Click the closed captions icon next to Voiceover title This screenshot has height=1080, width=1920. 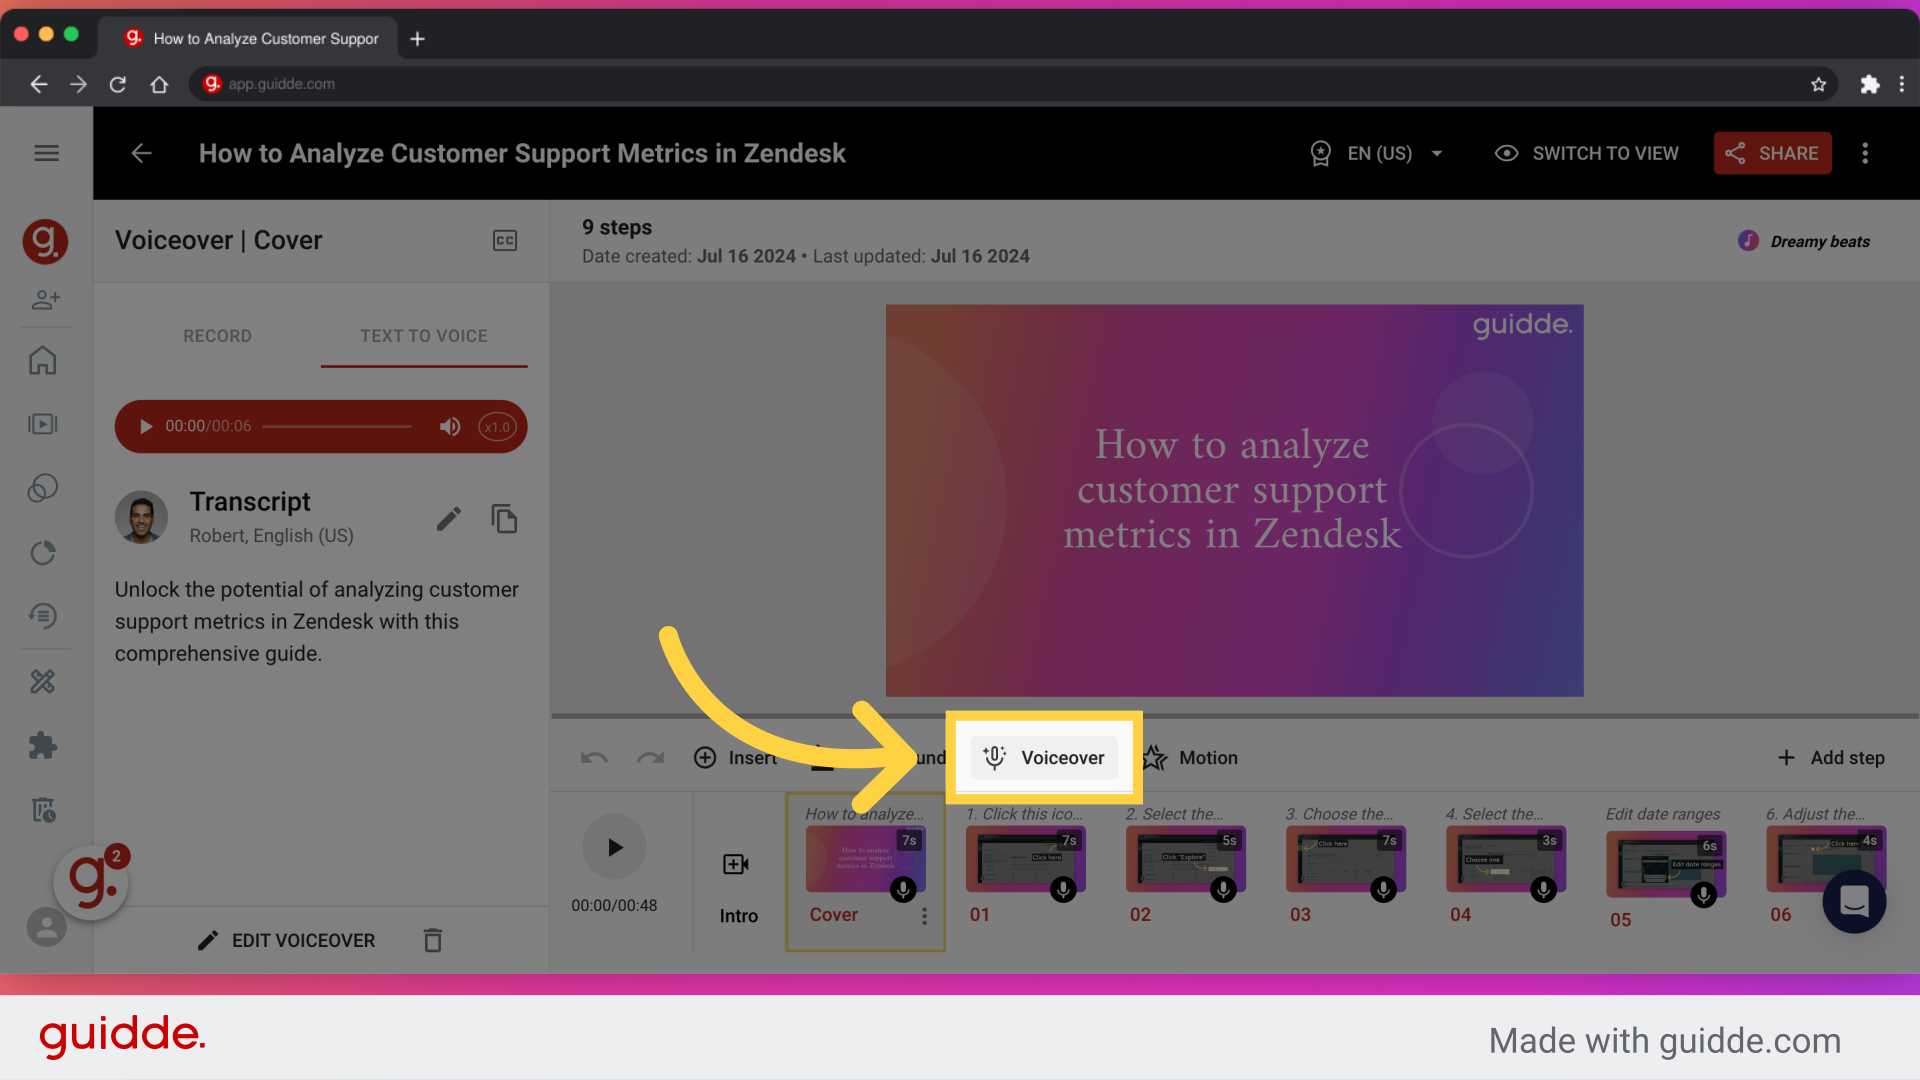click(505, 240)
